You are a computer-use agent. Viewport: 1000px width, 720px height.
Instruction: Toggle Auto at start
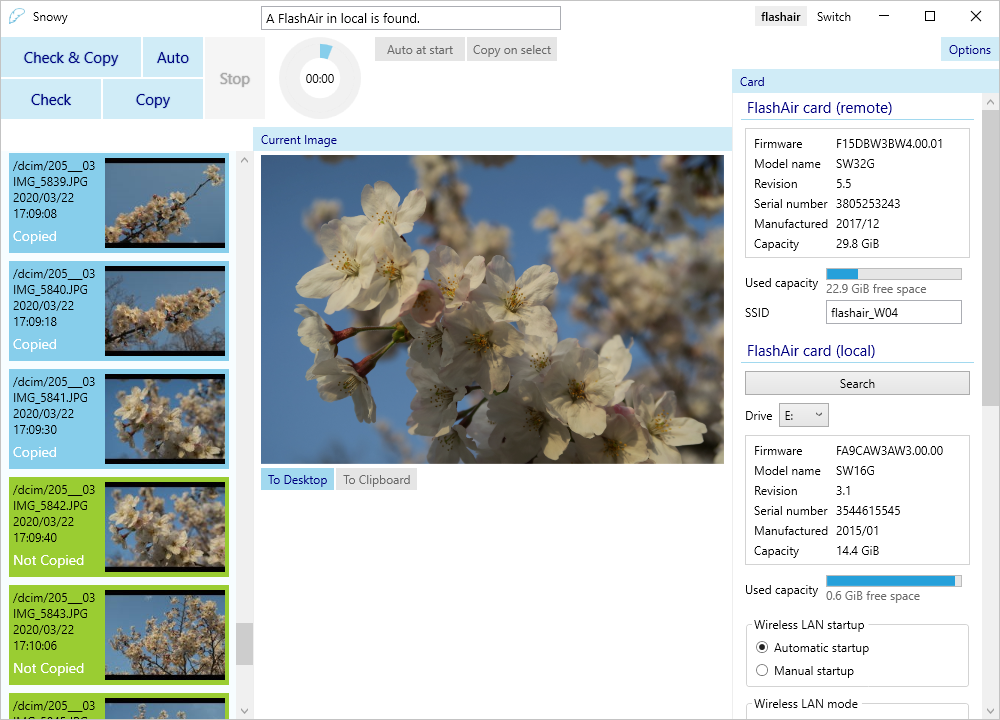[x=420, y=50]
